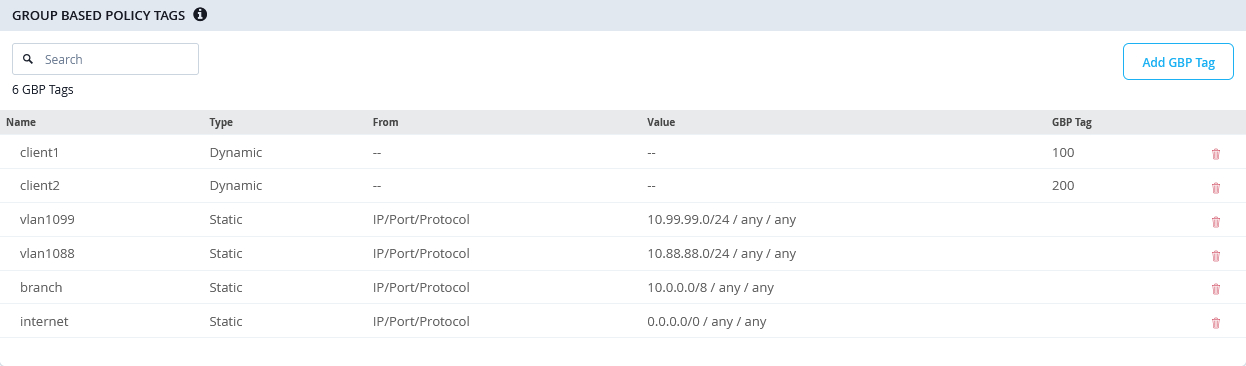
Task: Delete the branch tag via trash icon
Action: [1216, 288]
